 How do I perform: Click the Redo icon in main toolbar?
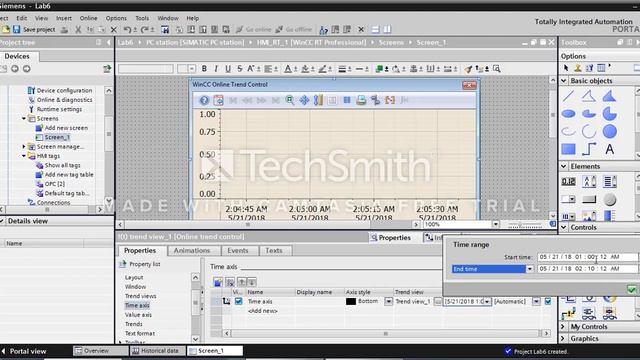144,29
